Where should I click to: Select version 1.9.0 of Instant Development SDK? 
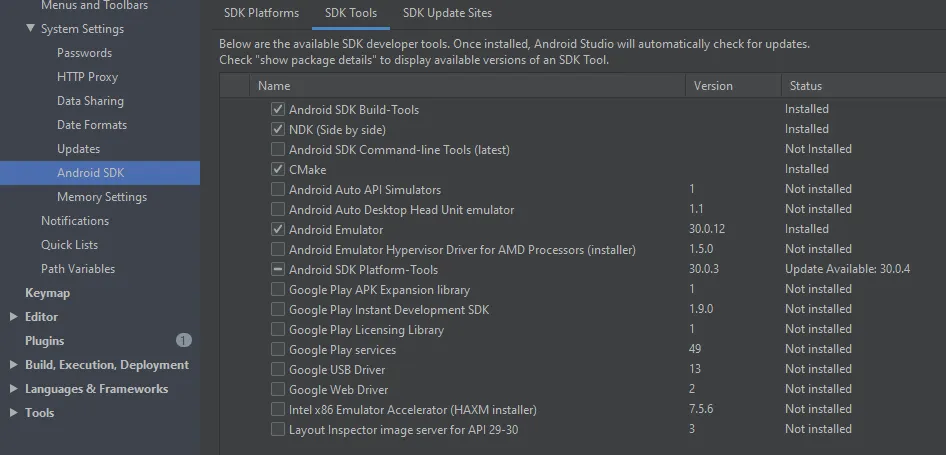coord(700,309)
